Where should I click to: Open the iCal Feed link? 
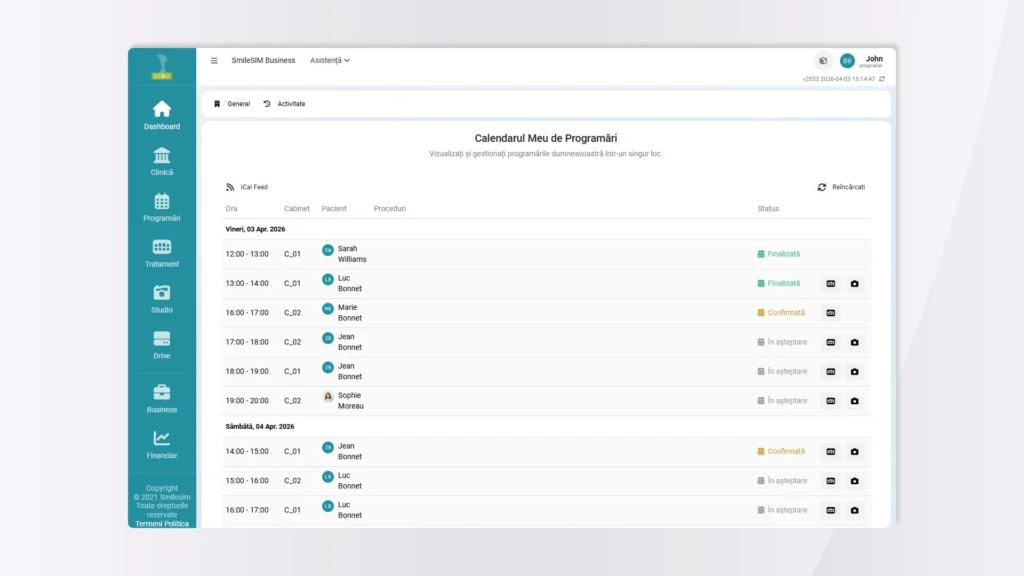tap(247, 187)
